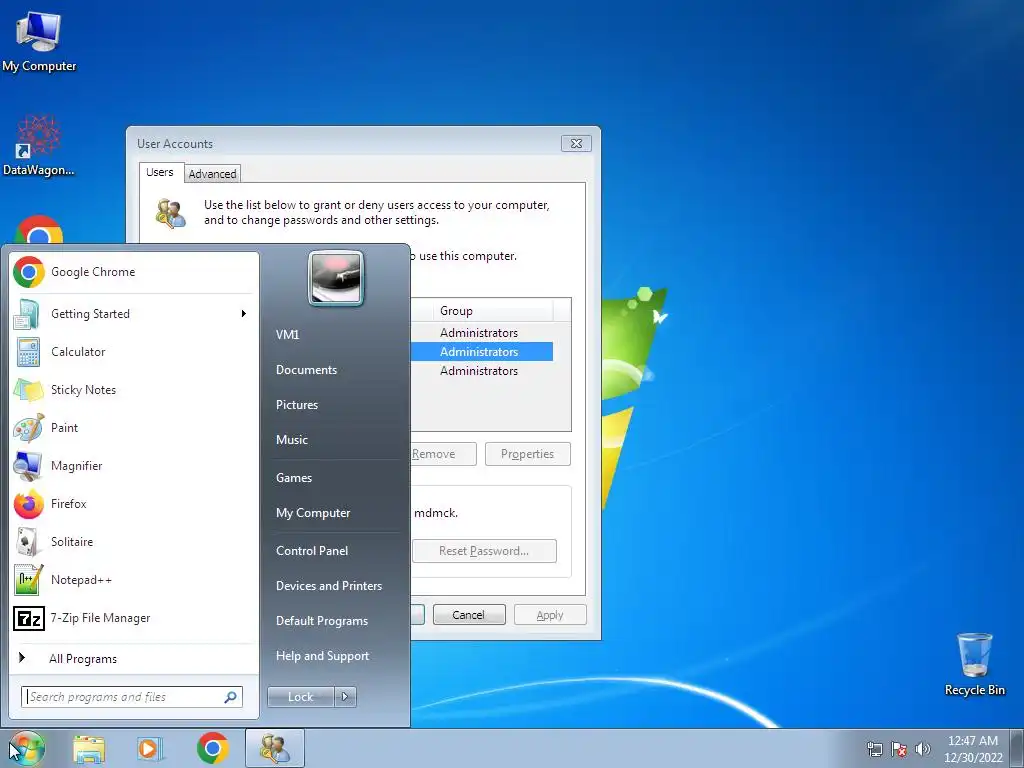Expand Getting Started submenu arrow
The height and width of the screenshot is (768, 1024).
point(244,313)
